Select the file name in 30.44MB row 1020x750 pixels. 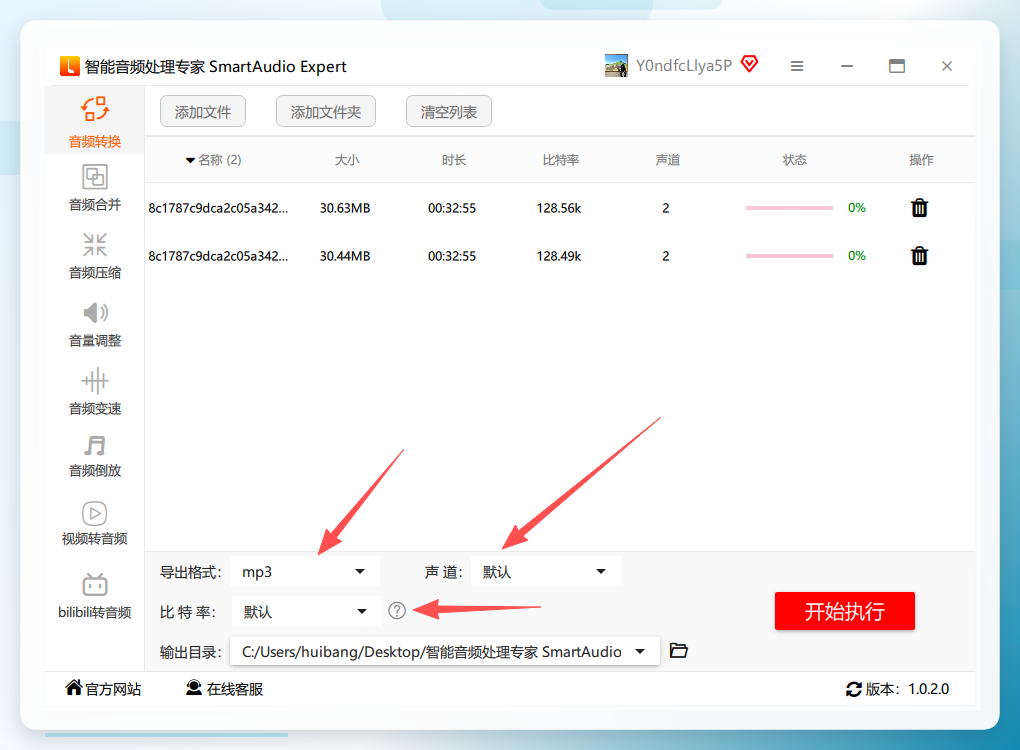[218, 256]
